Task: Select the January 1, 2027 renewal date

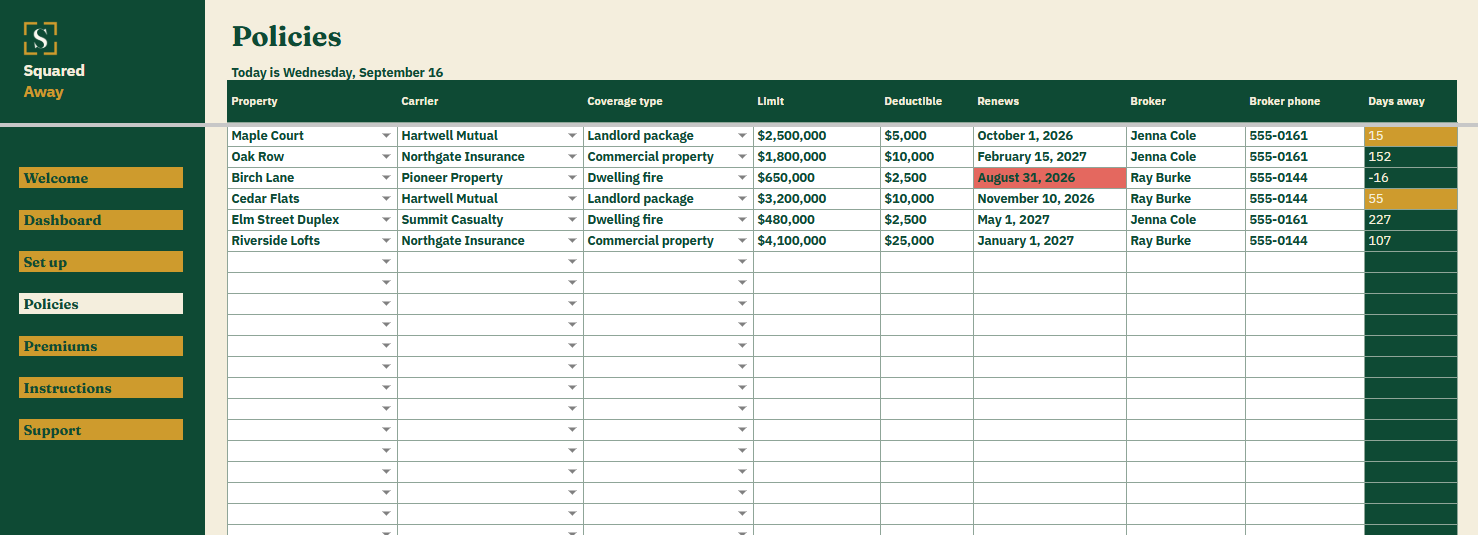Action: [1050, 241]
